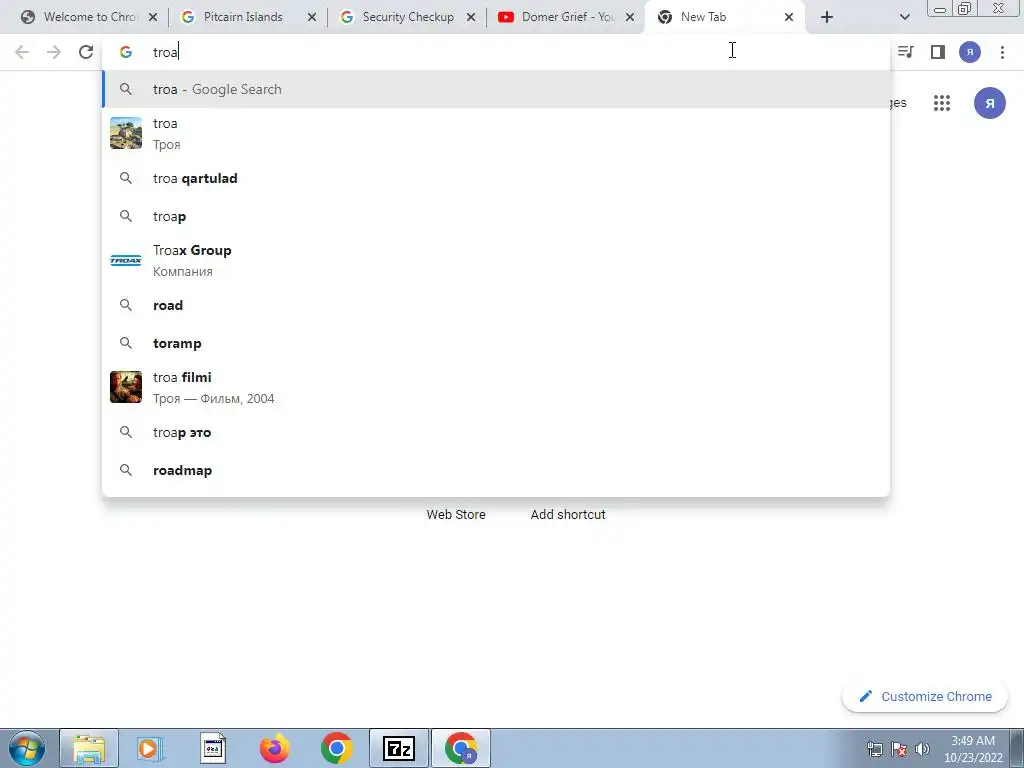Image resolution: width=1024 pixels, height=768 pixels.
Task: Click the address bar containing troa
Action: point(496,52)
